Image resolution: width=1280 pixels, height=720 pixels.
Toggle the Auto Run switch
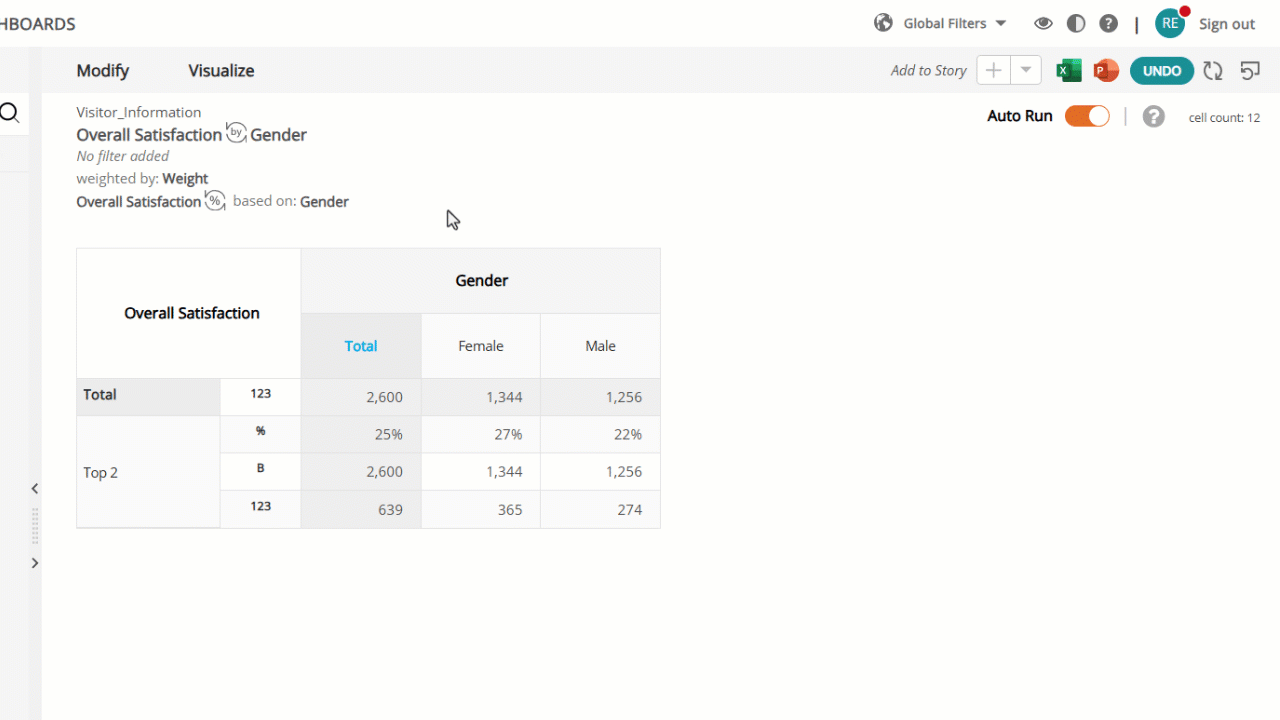[x=1087, y=116]
